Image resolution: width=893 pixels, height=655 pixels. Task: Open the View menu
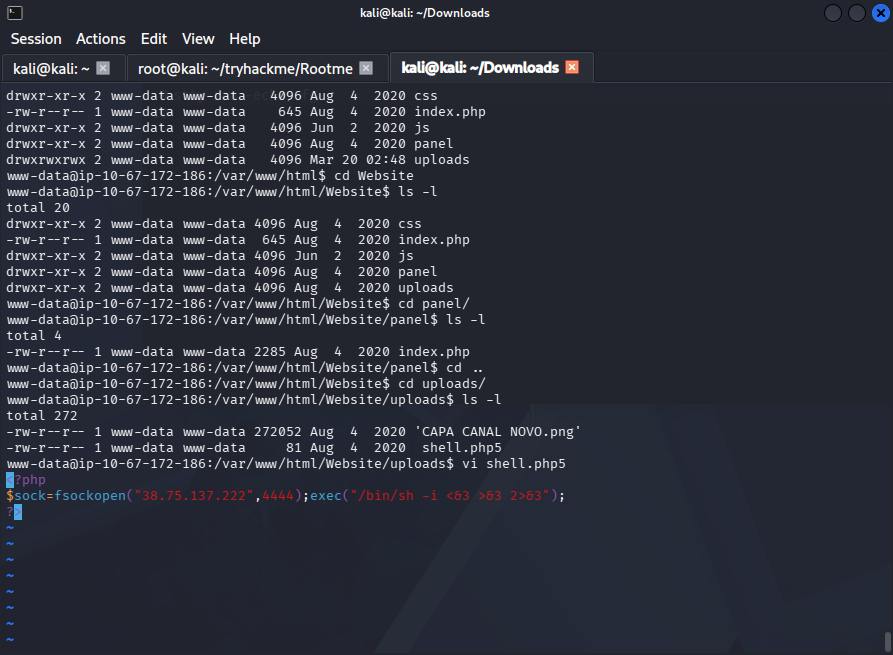pyautogui.click(x=198, y=39)
